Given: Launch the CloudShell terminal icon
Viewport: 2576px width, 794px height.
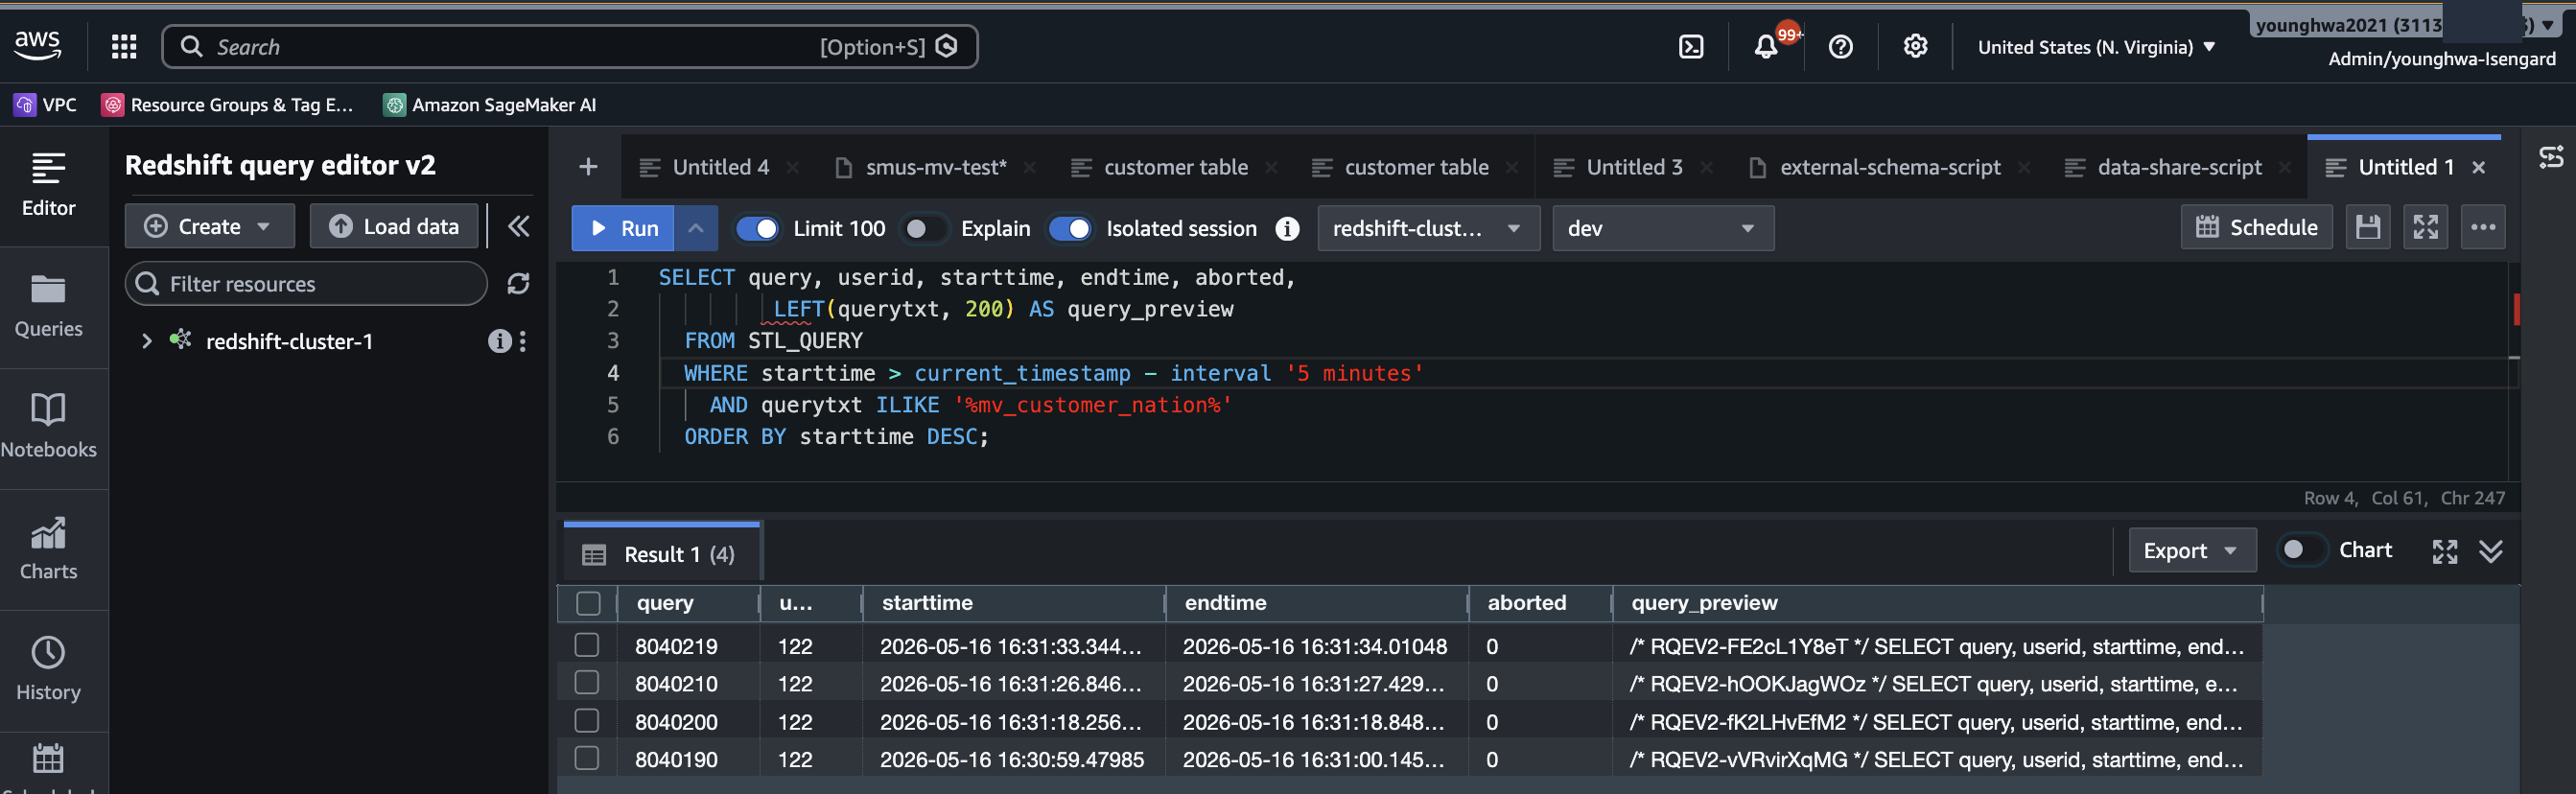Looking at the screenshot, I should coord(1691,47).
